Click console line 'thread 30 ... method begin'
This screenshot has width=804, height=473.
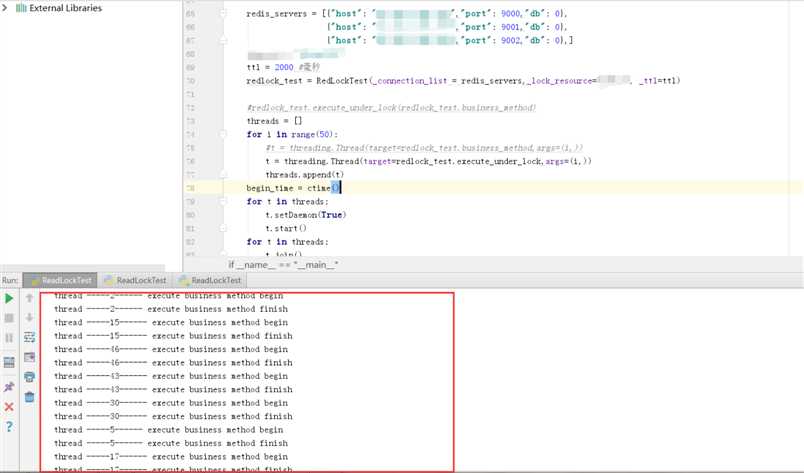tap(171, 403)
